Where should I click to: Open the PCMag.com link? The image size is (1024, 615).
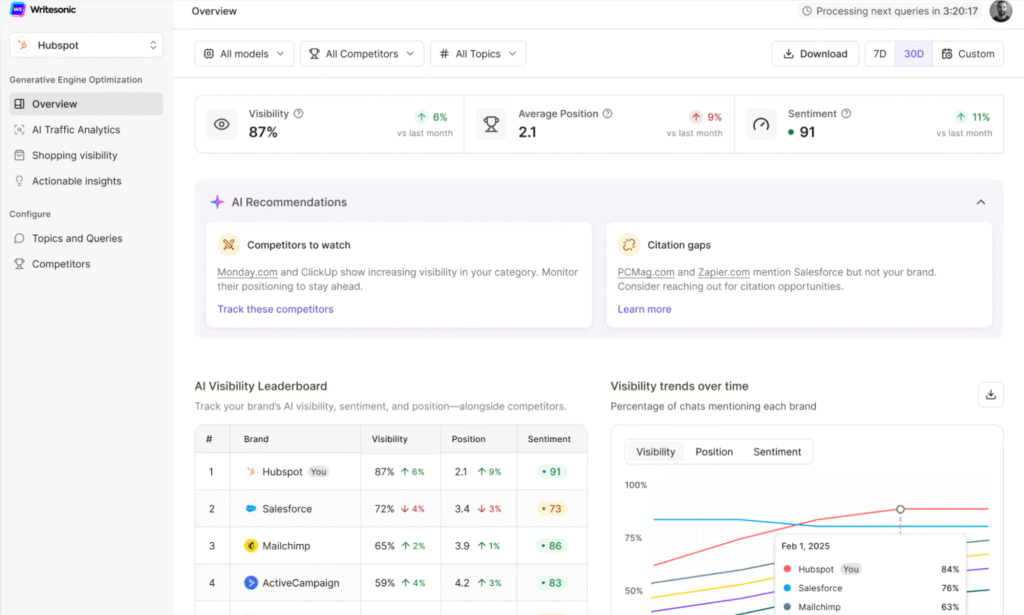tap(646, 272)
